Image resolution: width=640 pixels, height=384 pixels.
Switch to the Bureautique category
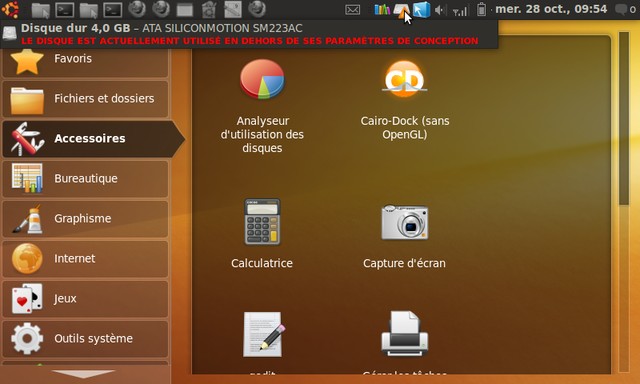pyautogui.click(x=85, y=179)
